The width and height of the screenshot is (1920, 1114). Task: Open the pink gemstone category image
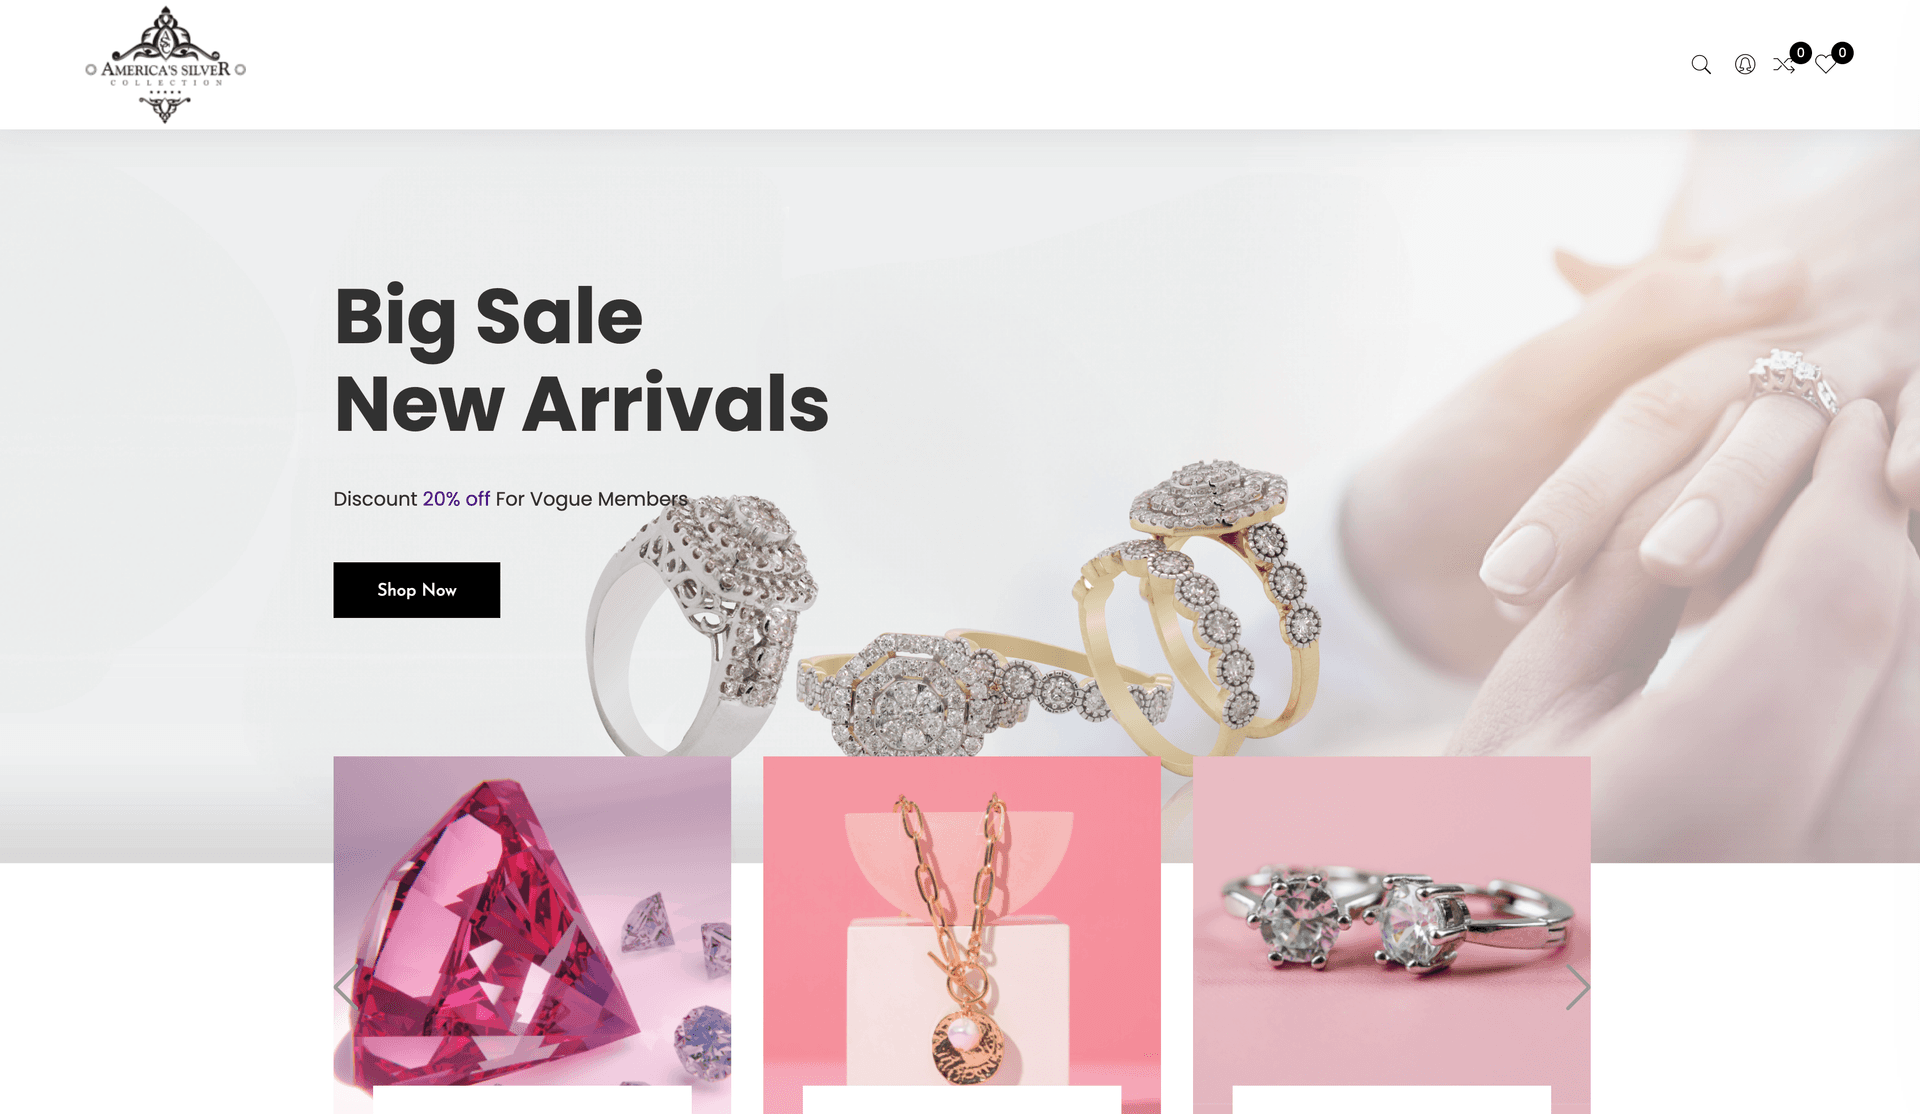(x=532, y=920)
